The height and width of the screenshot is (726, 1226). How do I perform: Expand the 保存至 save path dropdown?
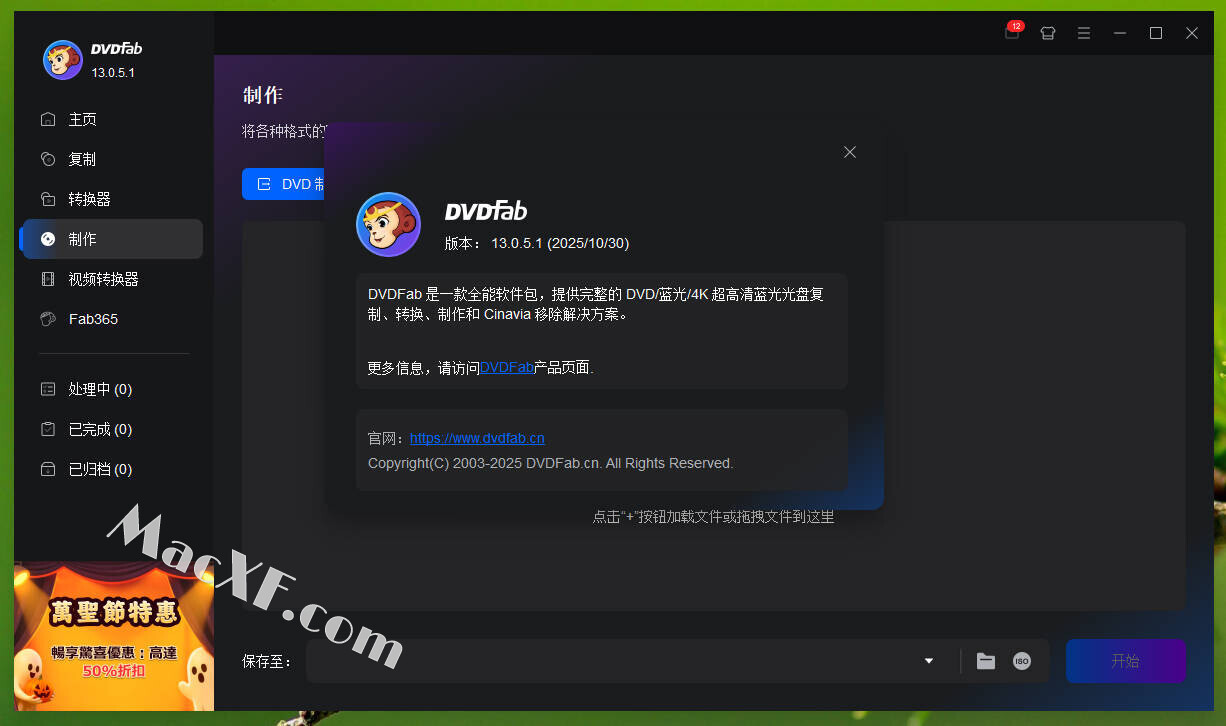point(928,661)
